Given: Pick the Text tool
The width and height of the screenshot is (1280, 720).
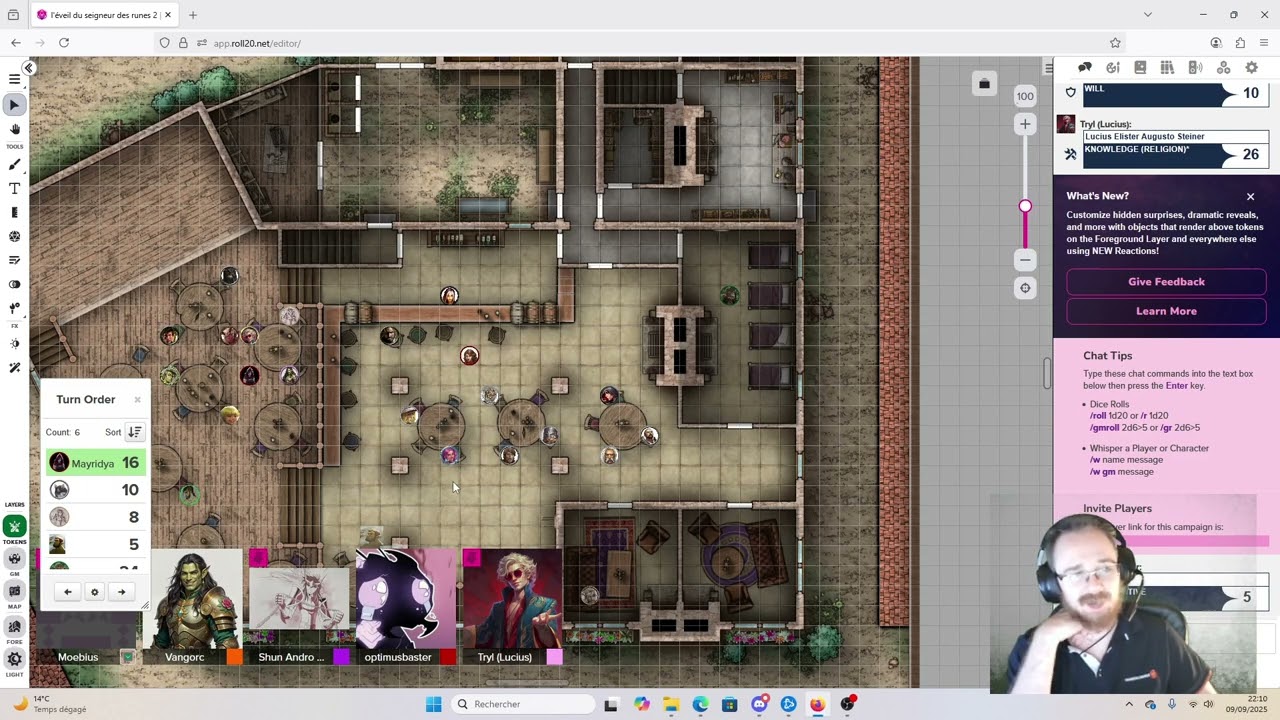Looking at the screenshot, I should 14,189.
